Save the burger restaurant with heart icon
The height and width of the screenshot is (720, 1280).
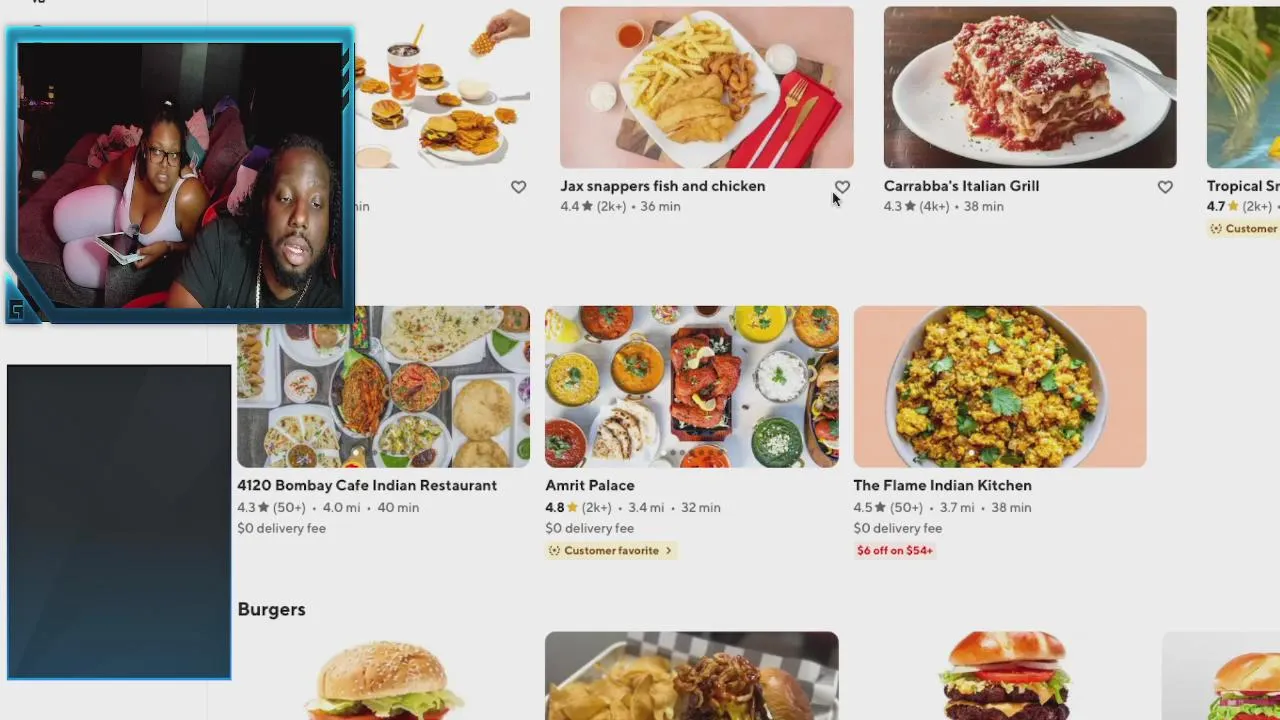point(518,187)
